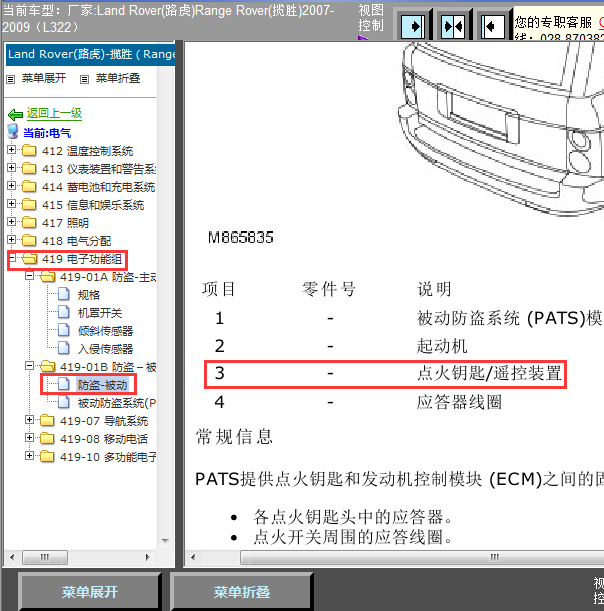Click the 417 照明 folder icon
604x611 pixels.
point(29,222)
